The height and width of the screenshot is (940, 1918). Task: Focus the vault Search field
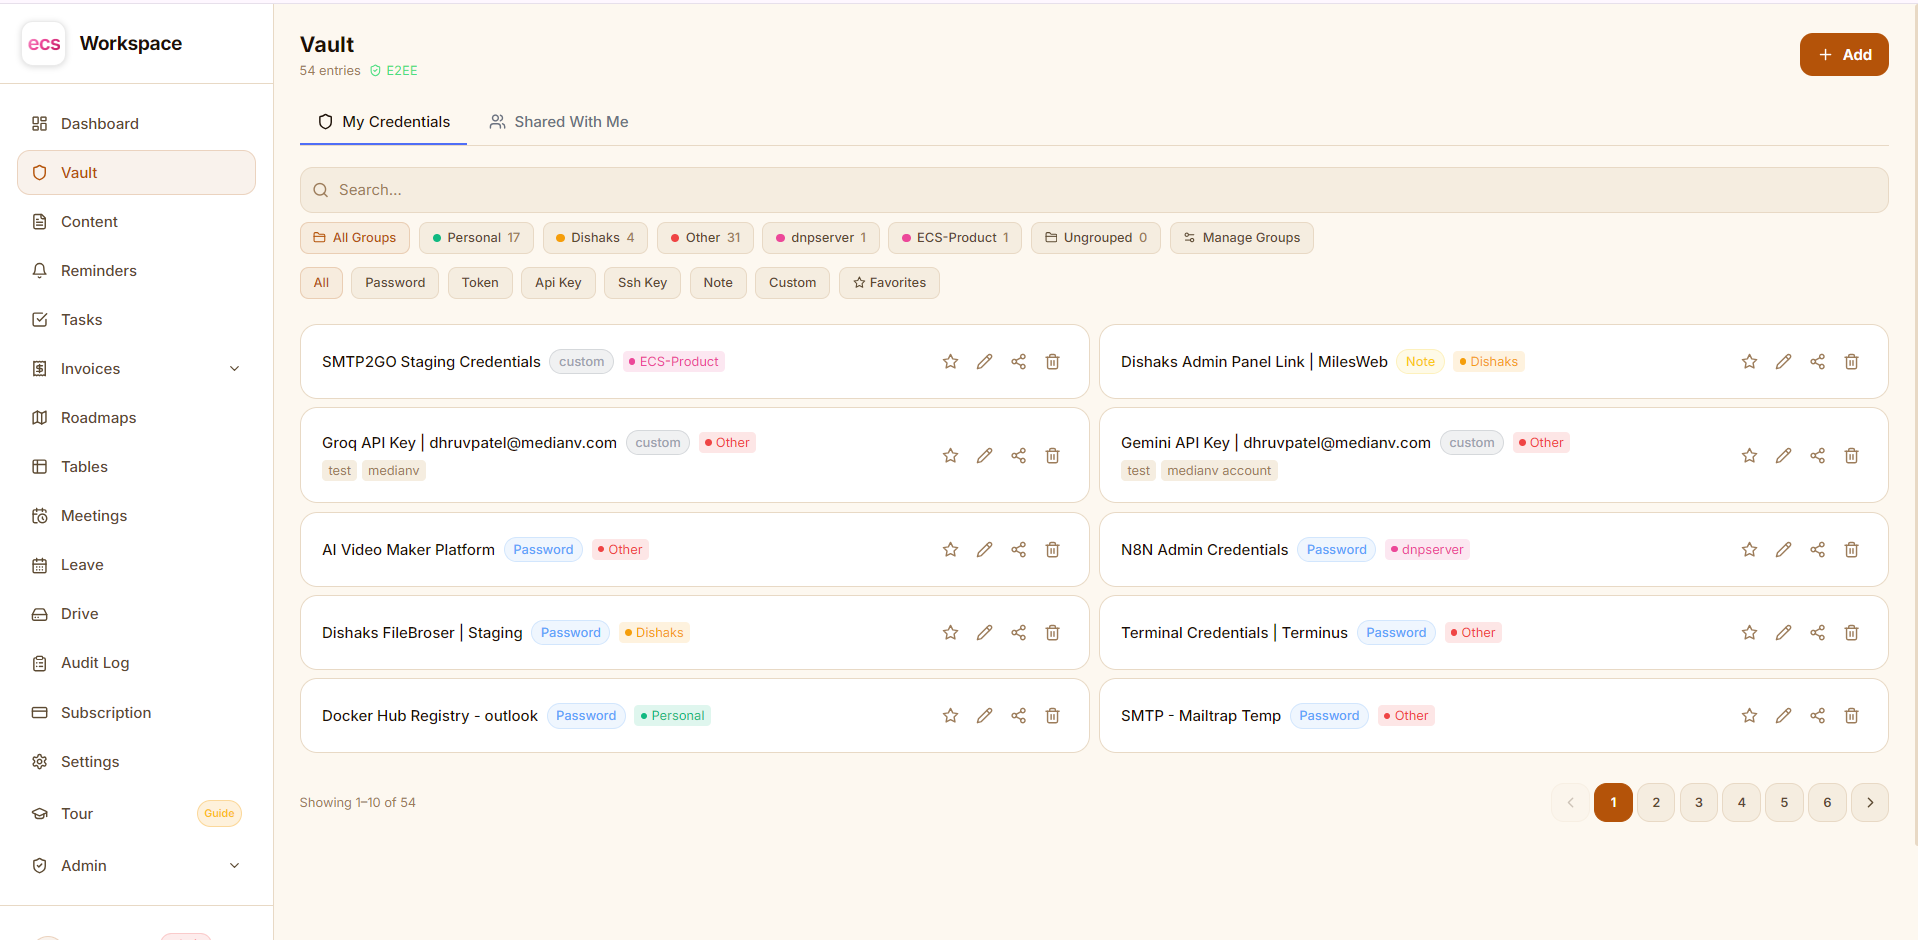(1094, 190)
